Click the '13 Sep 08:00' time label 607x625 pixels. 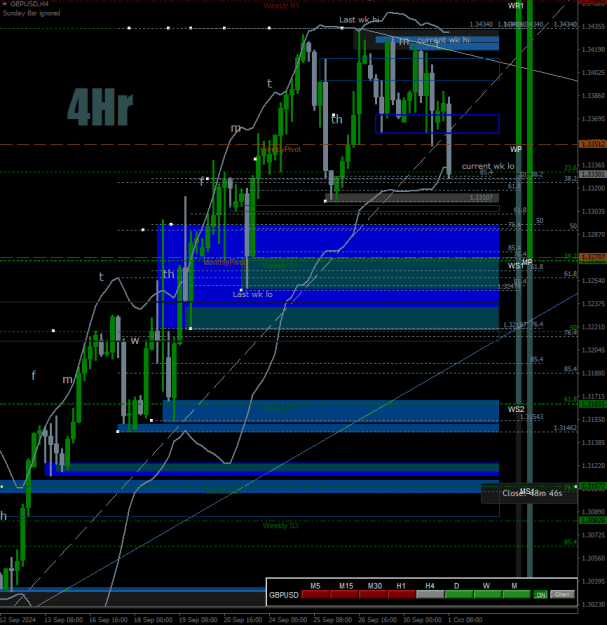tap(63, 620)
